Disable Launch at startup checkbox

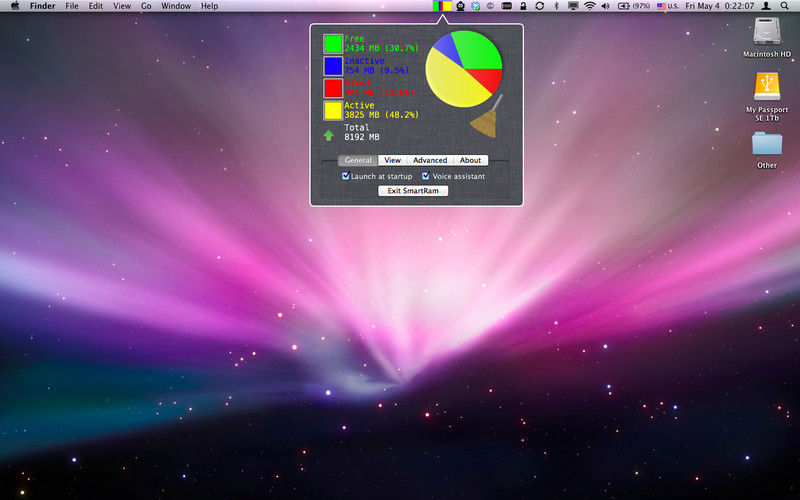[x=346, y=176]
